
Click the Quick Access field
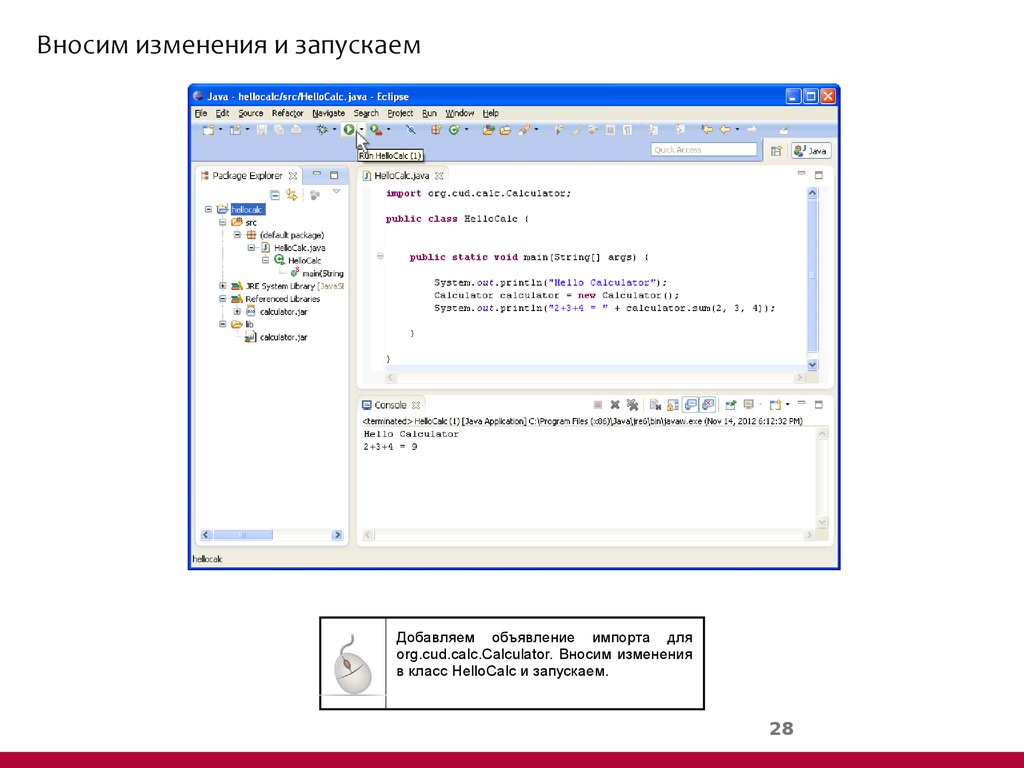click(x=703, y=148)
